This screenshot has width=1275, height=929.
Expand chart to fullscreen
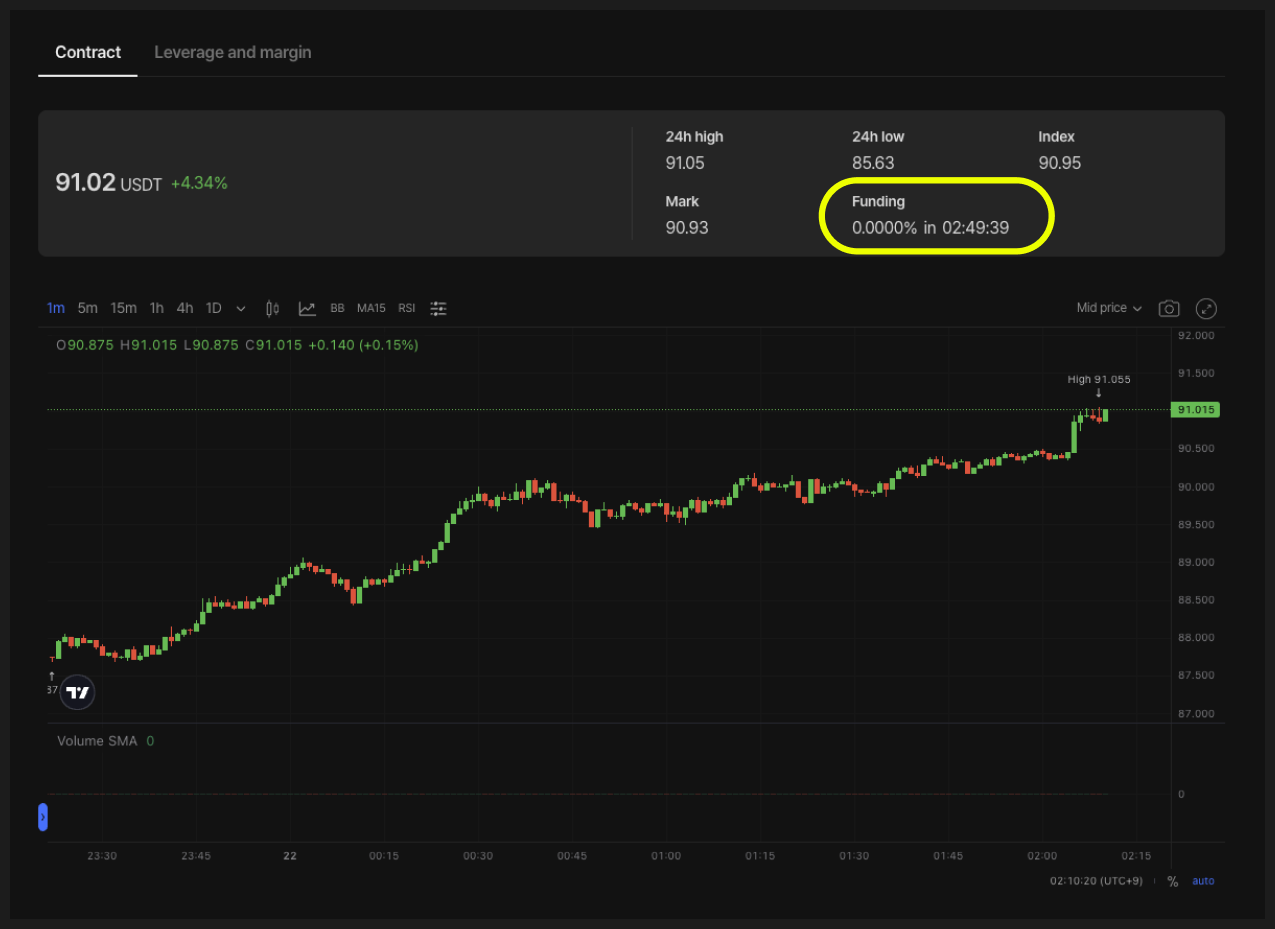coord(1207,308)
